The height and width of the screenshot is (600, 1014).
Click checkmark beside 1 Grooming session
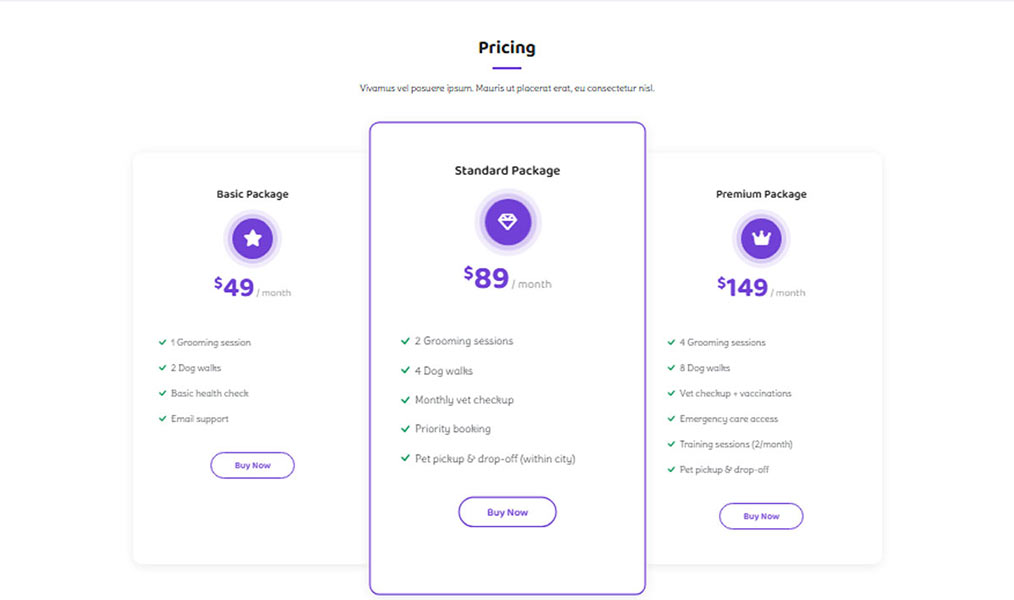tap(162, 342)
